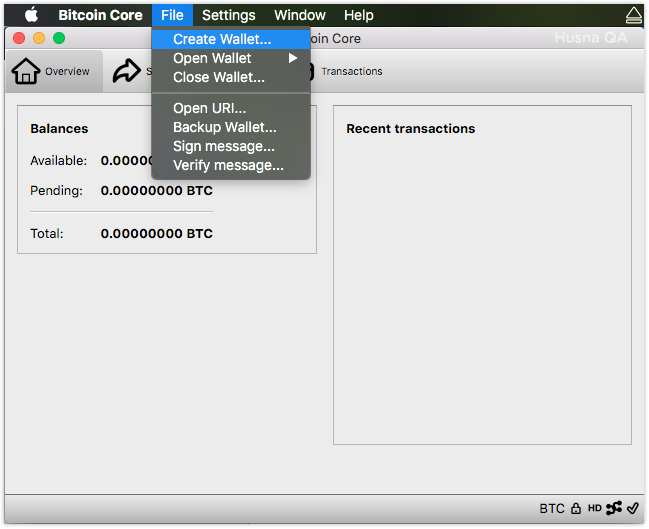
Task: Click the Balances heading
Action: tap(59, 129)
